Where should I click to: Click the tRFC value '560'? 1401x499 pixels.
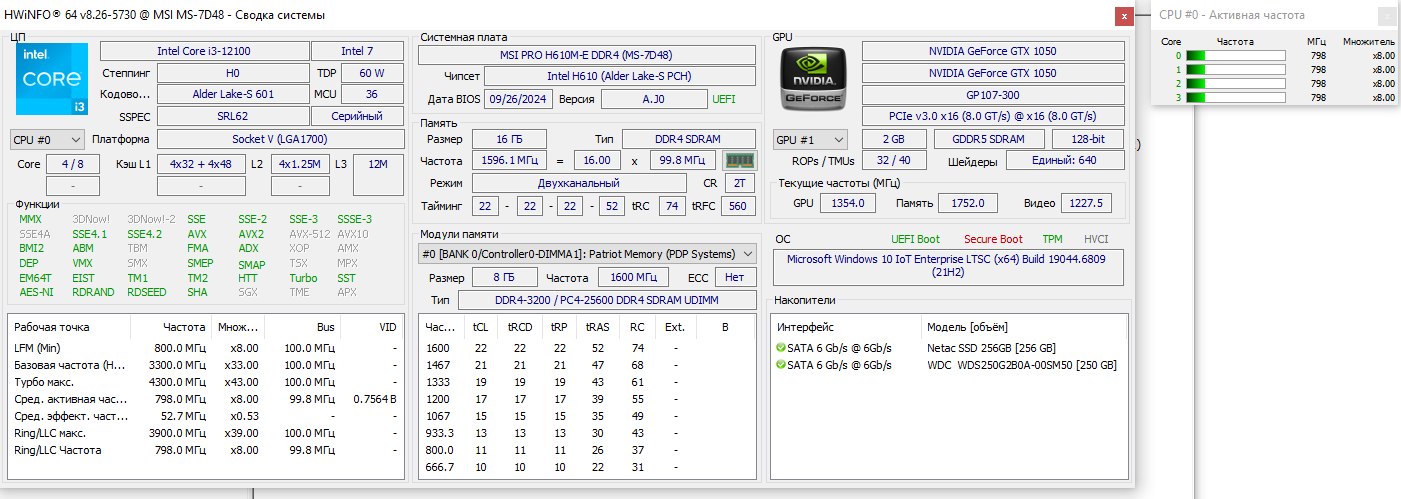[x=739, y=205]
